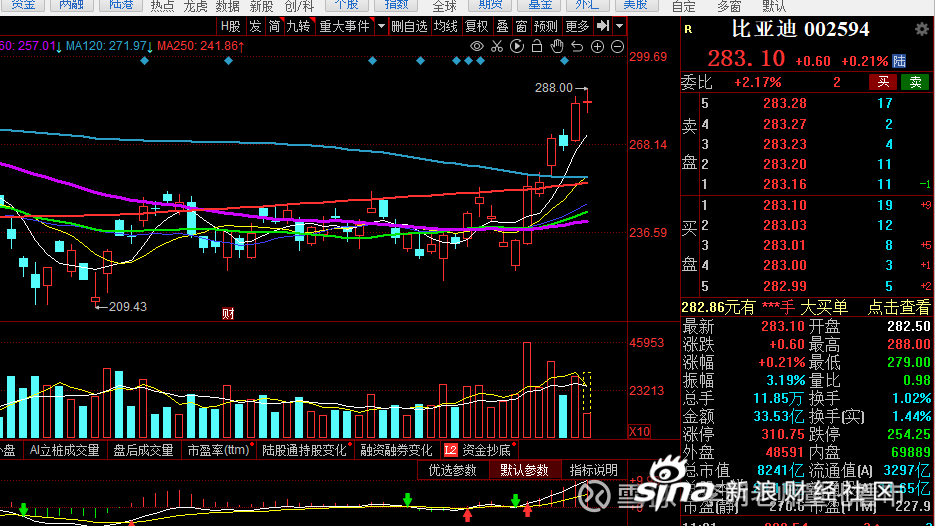935x526 pixels.
Task: Switch to 资金抄底 indicator tab
Action: coord(487,450)
